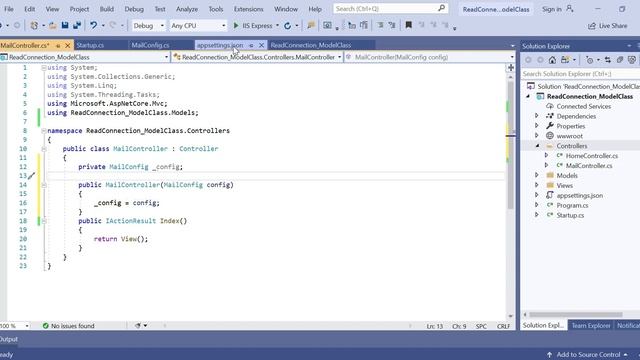This screenshot has height=360, width=640.
Task: Open the Analyze menu
Action: coord(187,9)
